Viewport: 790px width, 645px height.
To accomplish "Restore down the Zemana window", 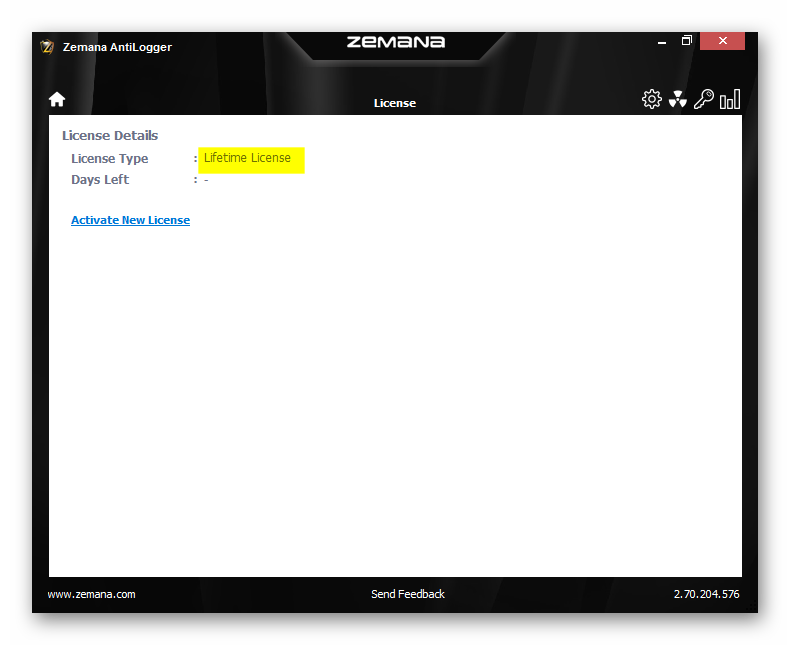I will [686, 41].
